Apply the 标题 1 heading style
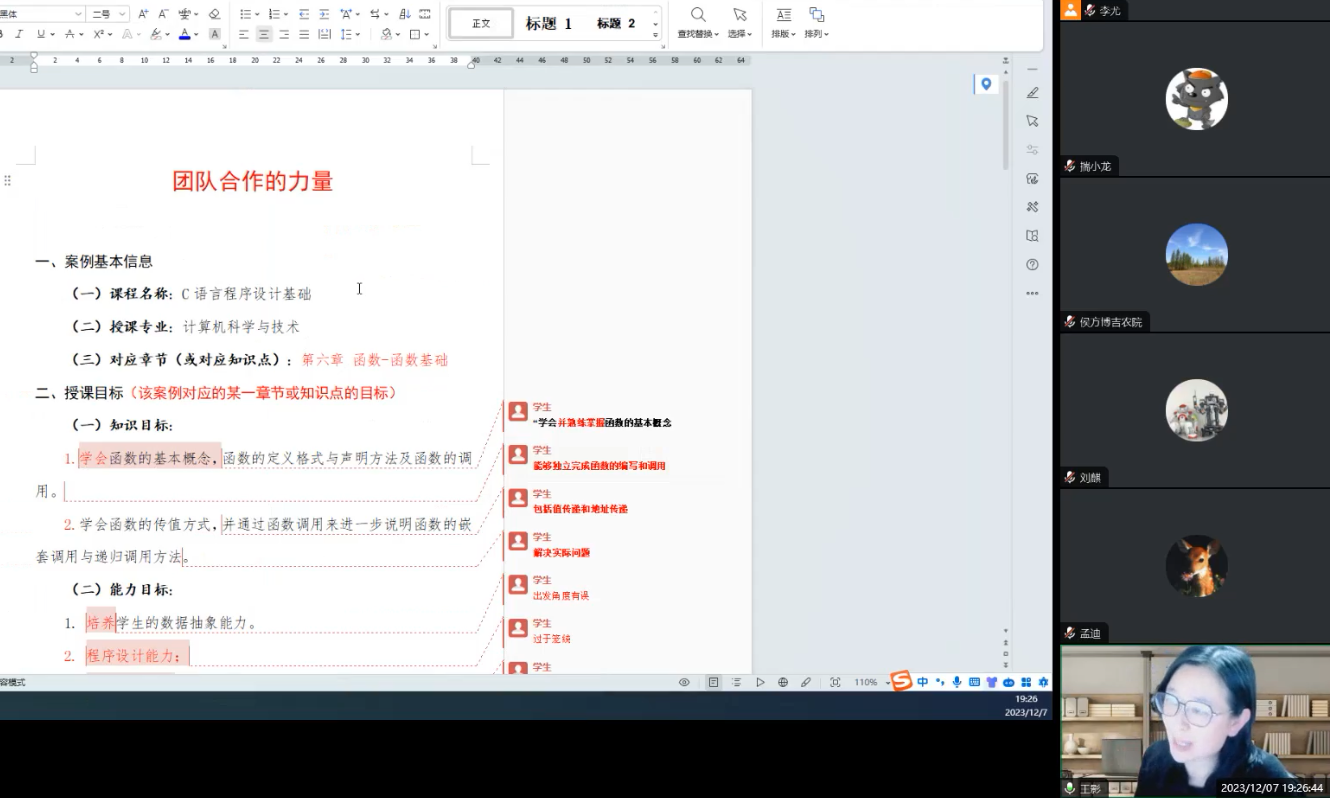 [549, 23]
